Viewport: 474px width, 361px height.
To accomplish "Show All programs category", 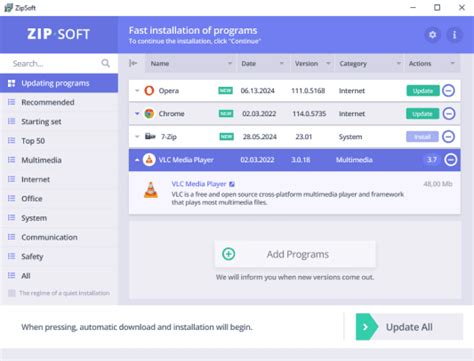I will (59, 276).
